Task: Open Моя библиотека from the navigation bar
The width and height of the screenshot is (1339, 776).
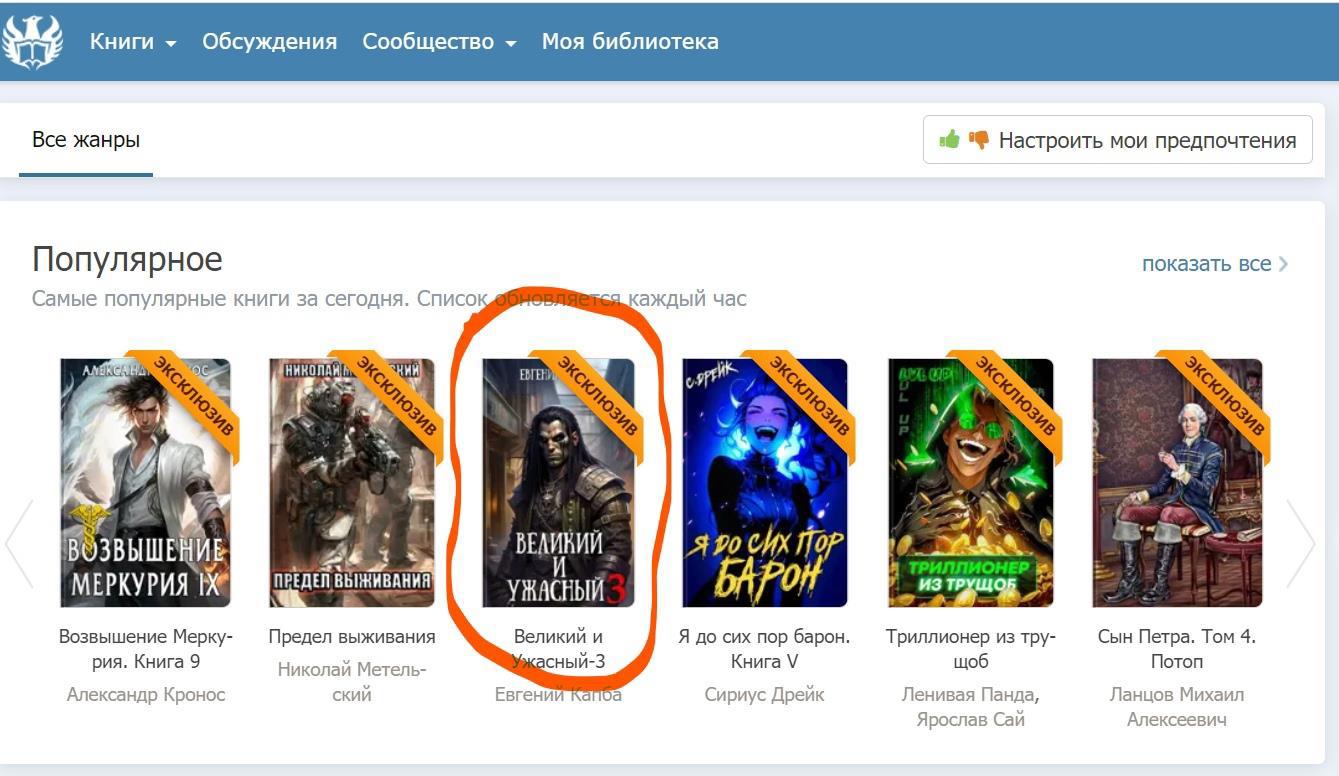Action: (x=630, y=42)
